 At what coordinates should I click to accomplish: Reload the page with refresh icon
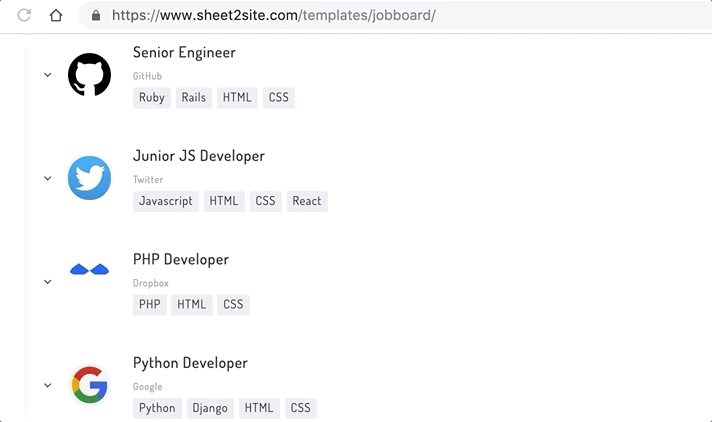pos(24,16)
